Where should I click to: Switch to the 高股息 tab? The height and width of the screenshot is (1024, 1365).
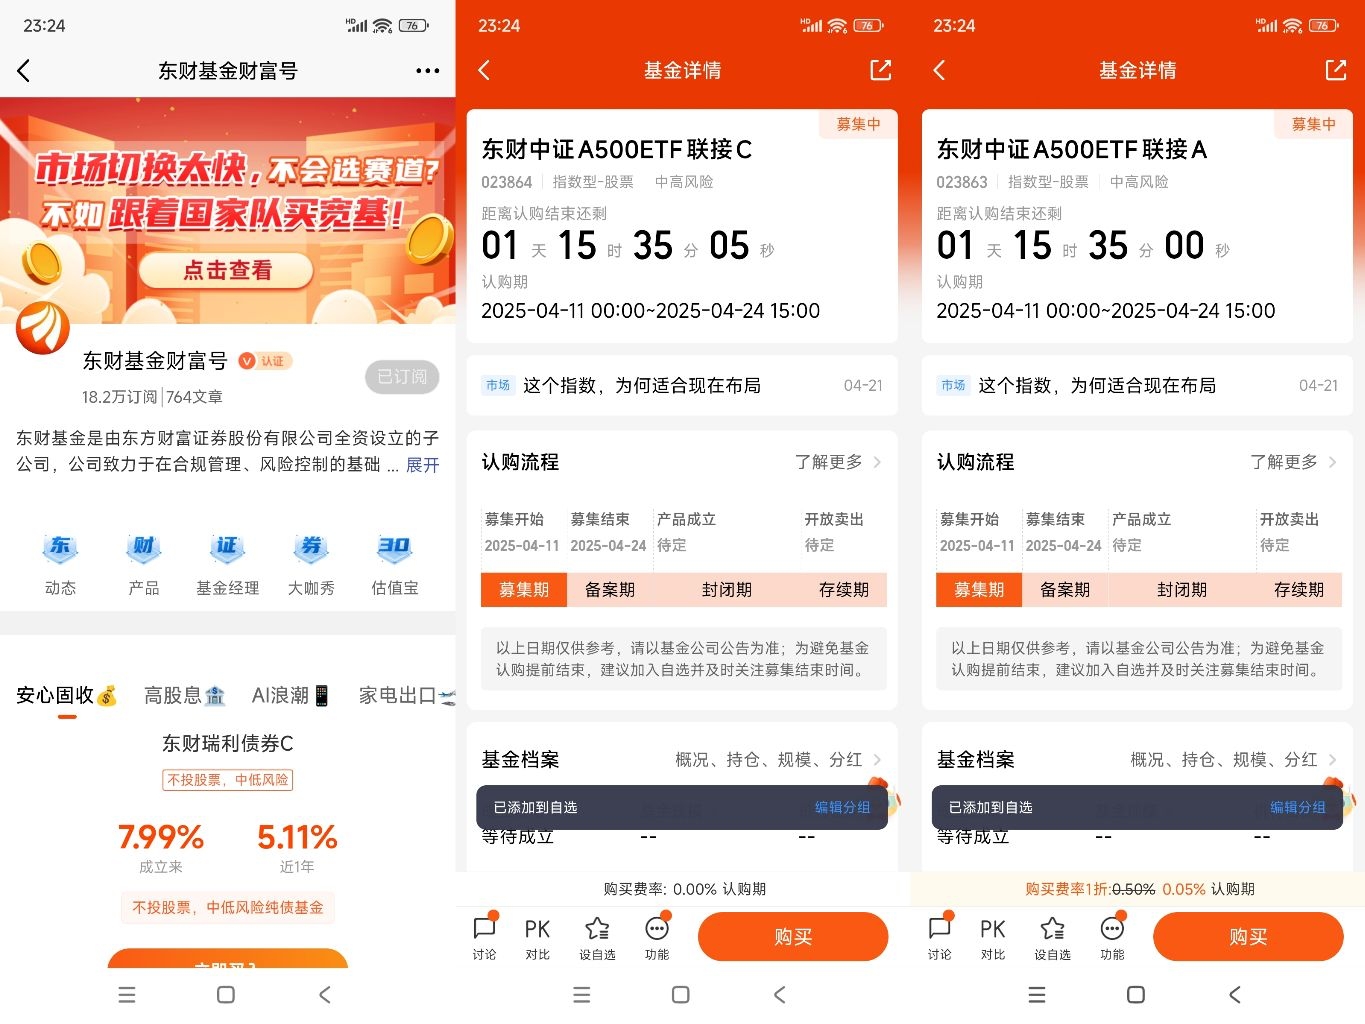tap(185, 695)
